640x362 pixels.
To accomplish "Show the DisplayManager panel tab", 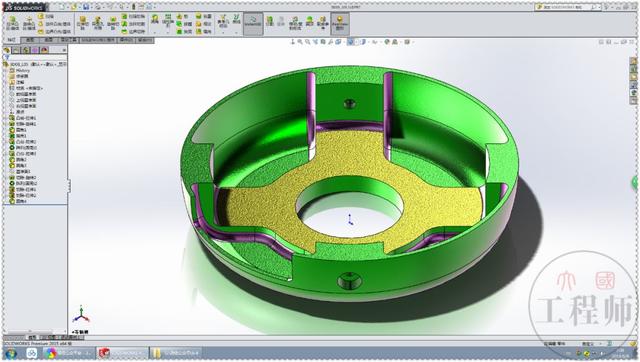I will (x=44, y=50).
